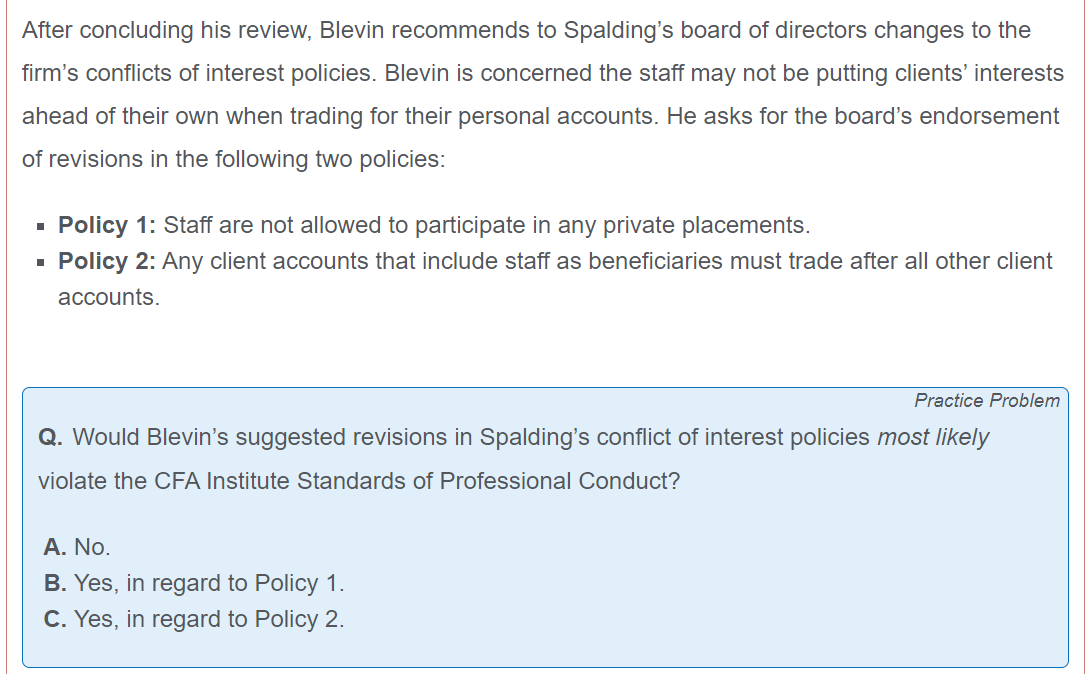Click the bold letter C option marker
Image resolution: width=1092 pixels, height=674 pixels.
(x=55, y=619)
